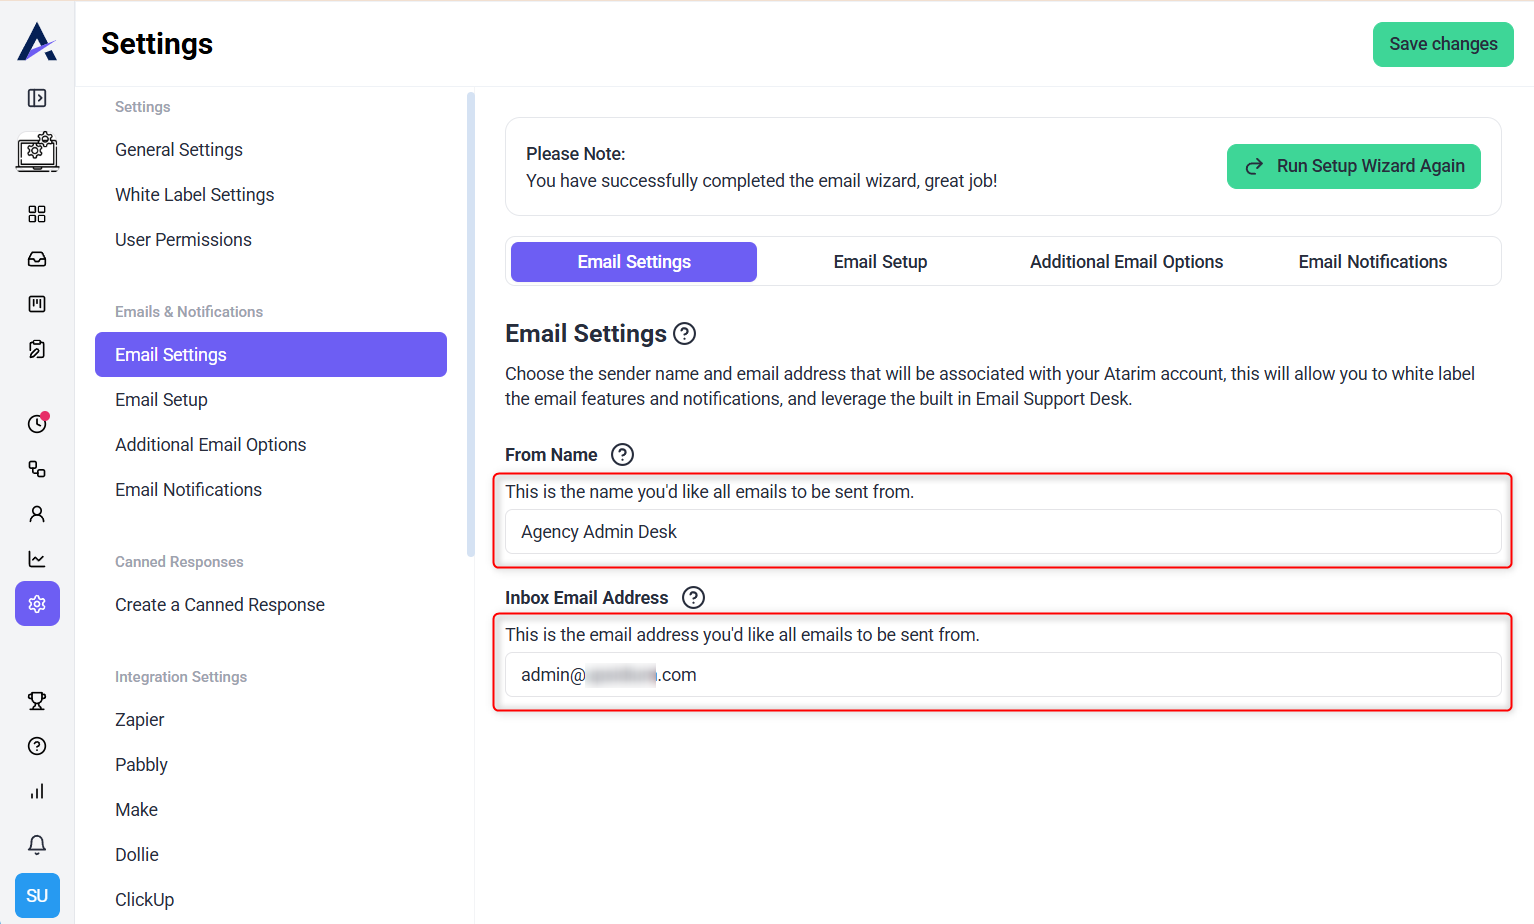Click Run Setup Wizard Again button

1353,166
